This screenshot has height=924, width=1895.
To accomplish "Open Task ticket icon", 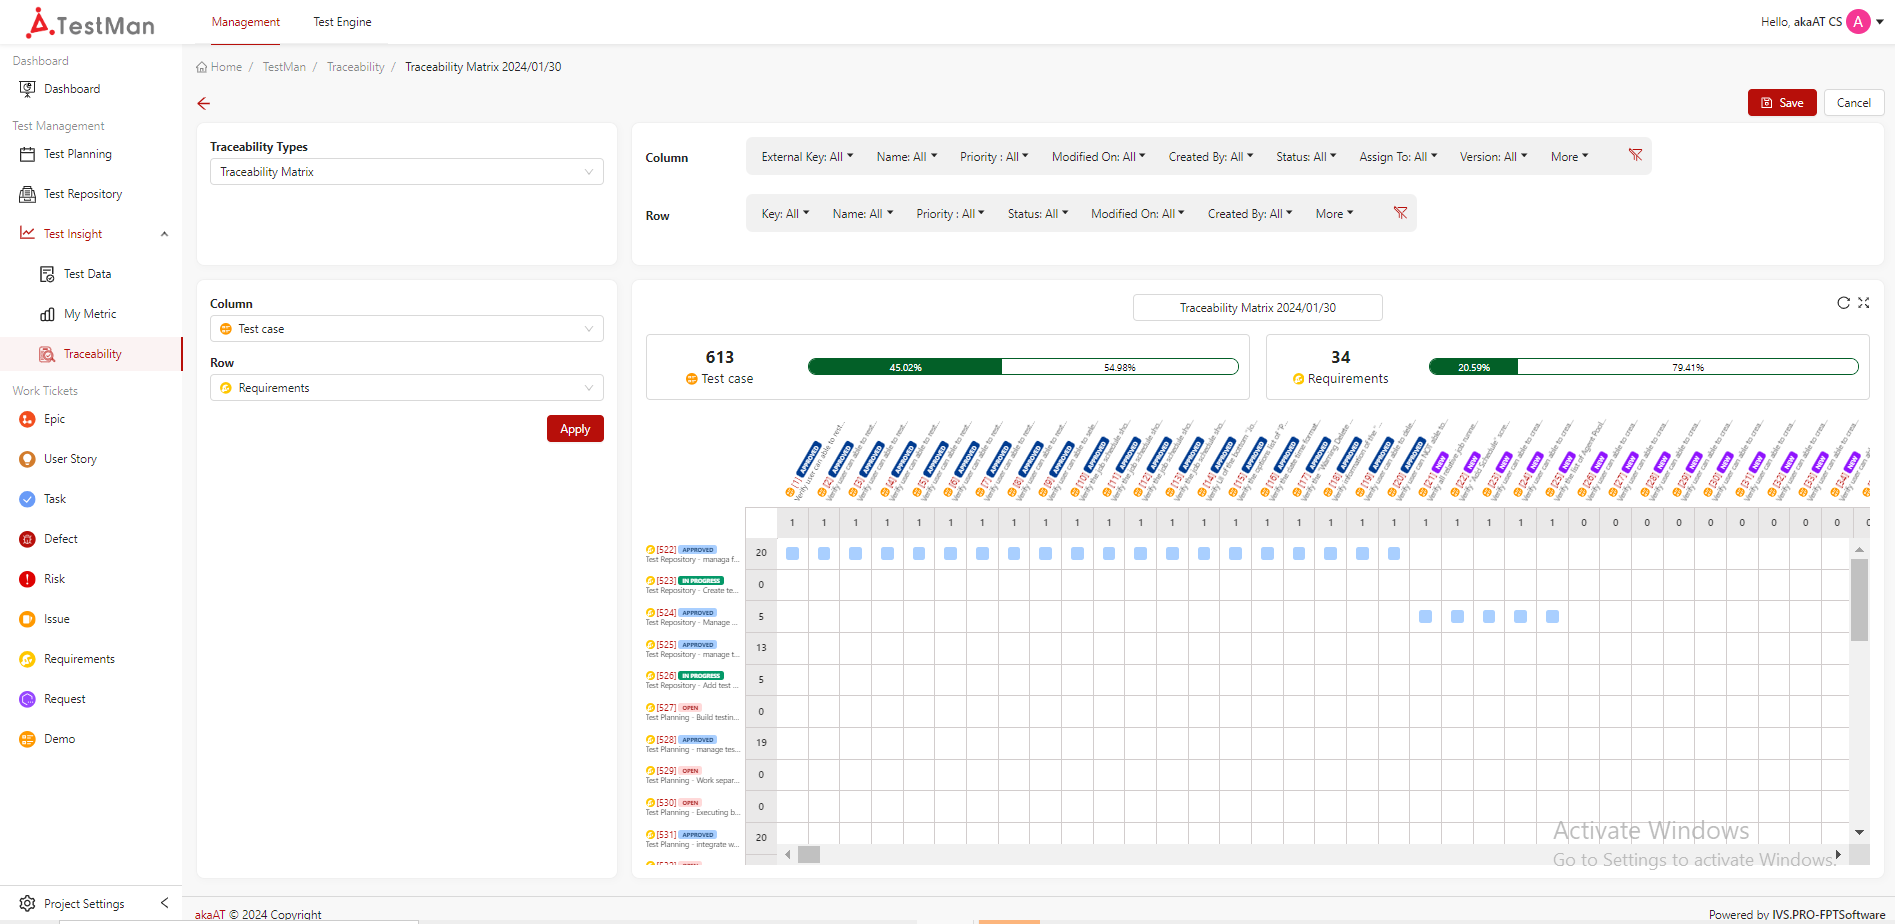I will pos(28,499).
